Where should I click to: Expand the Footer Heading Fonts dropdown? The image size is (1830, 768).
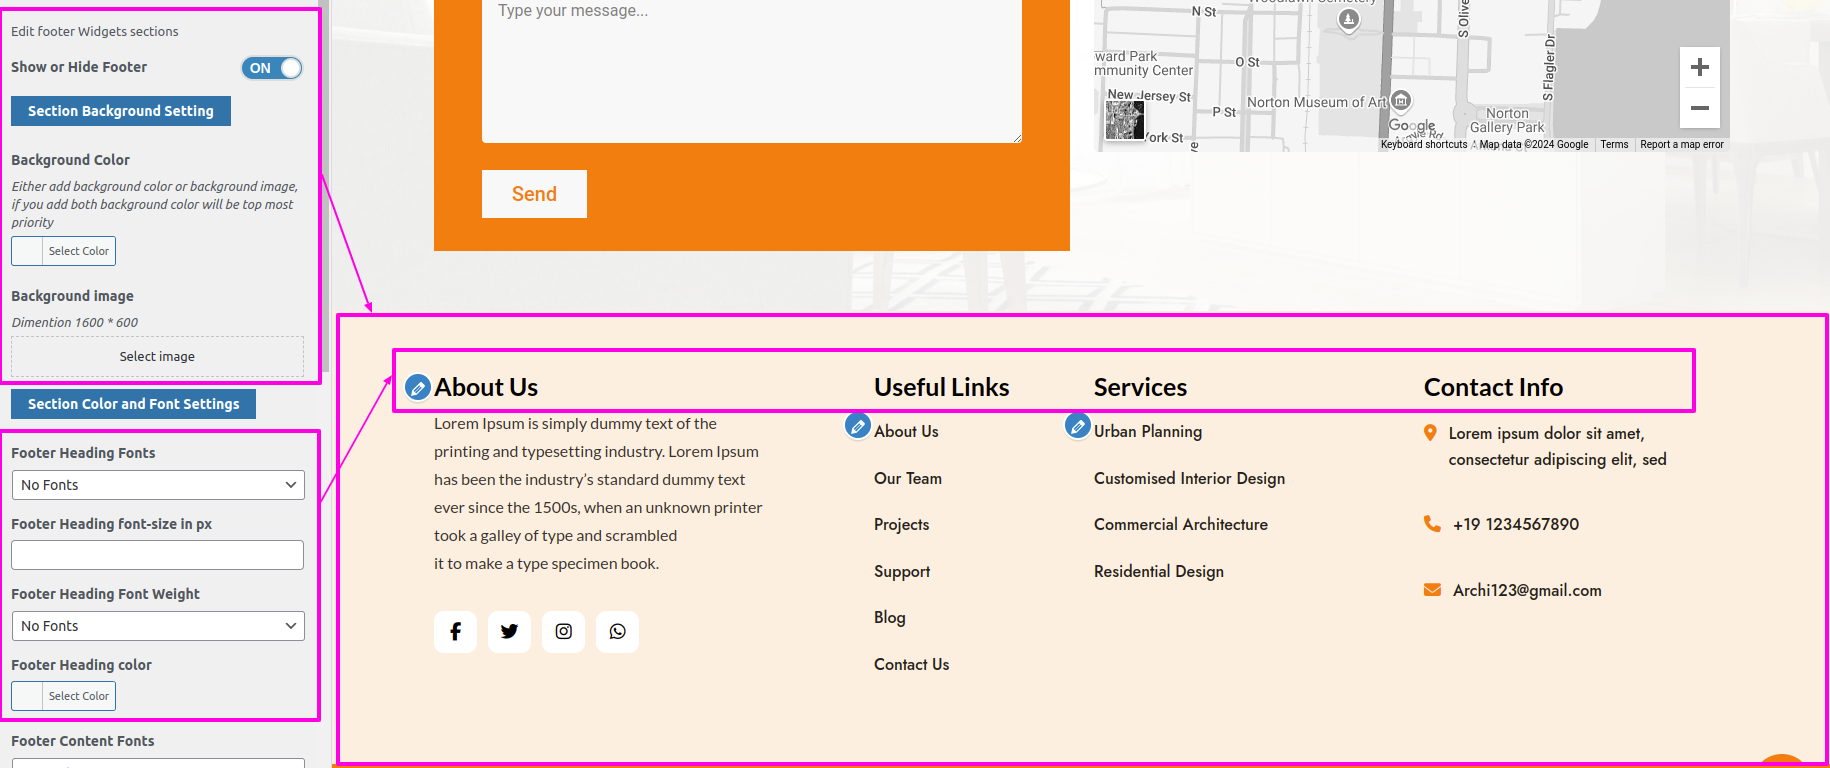[x=158, y=485]
